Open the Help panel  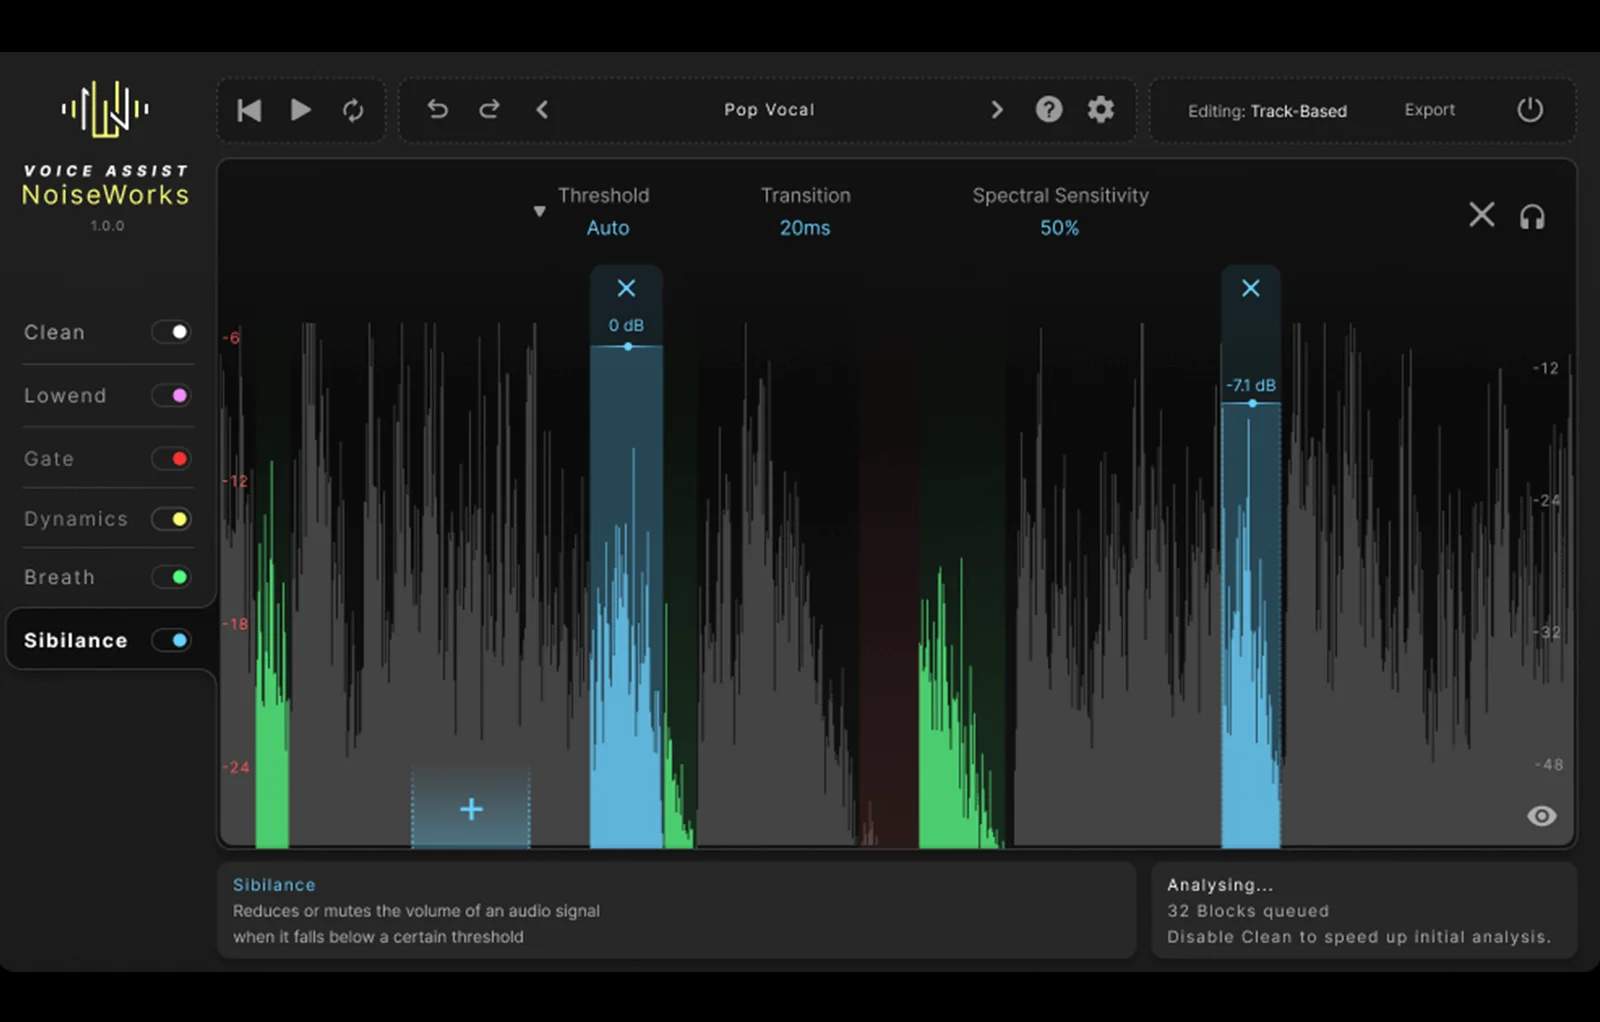[x=1048, y=110]
